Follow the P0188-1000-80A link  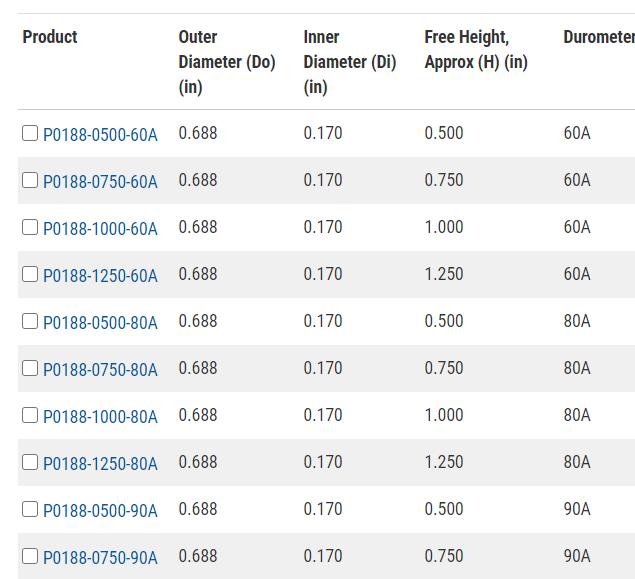pyautogui.click(x=100, y=416)
